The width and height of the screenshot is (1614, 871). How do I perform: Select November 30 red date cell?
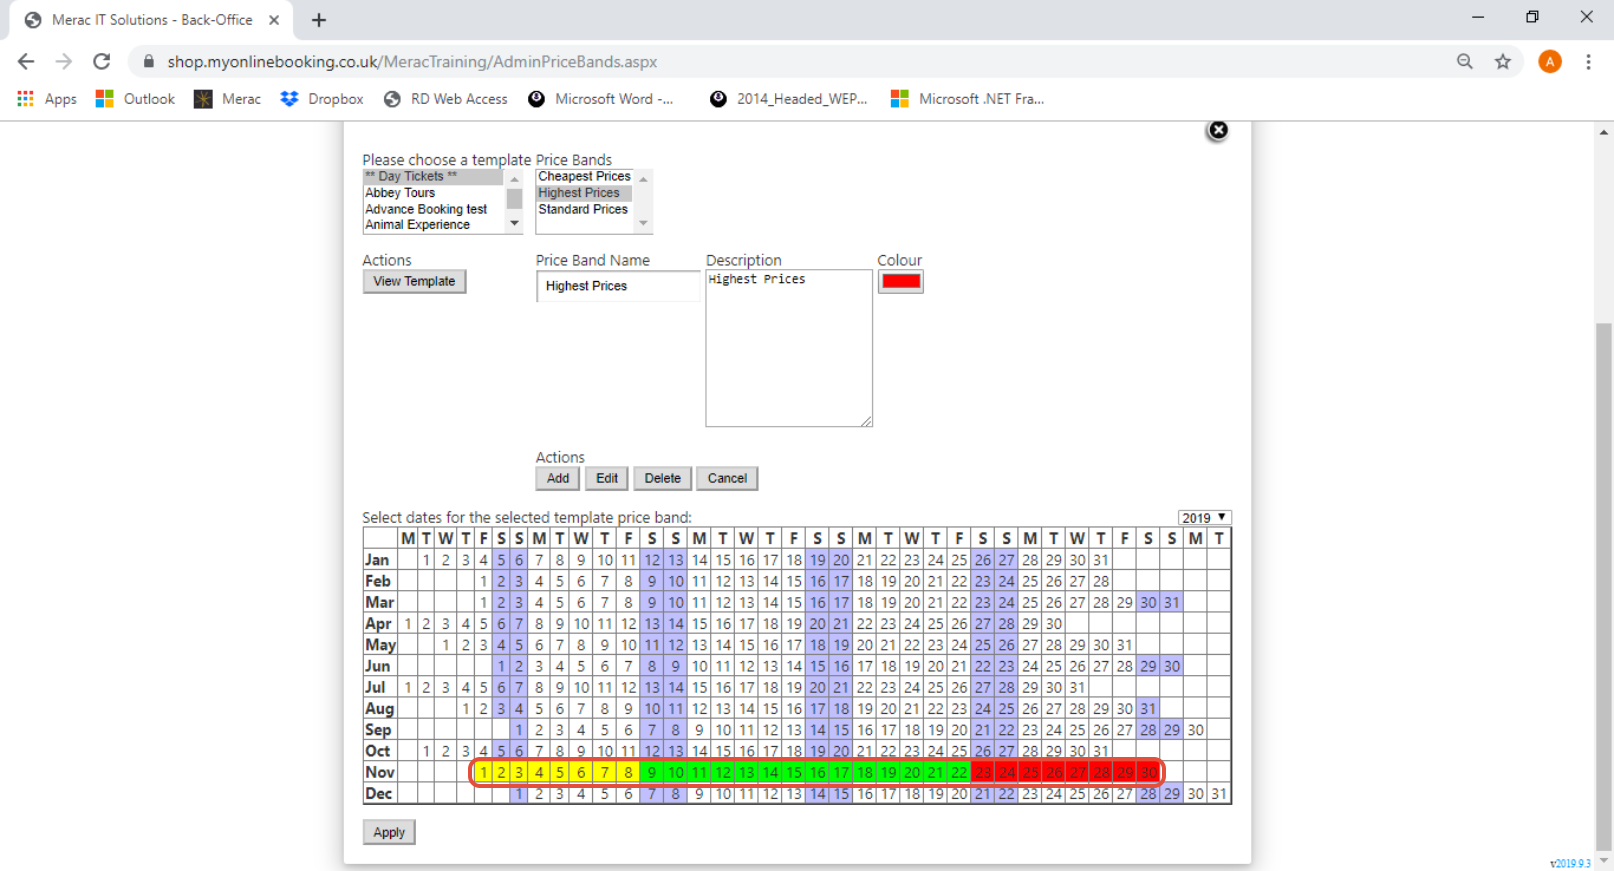click(1148, 772)
